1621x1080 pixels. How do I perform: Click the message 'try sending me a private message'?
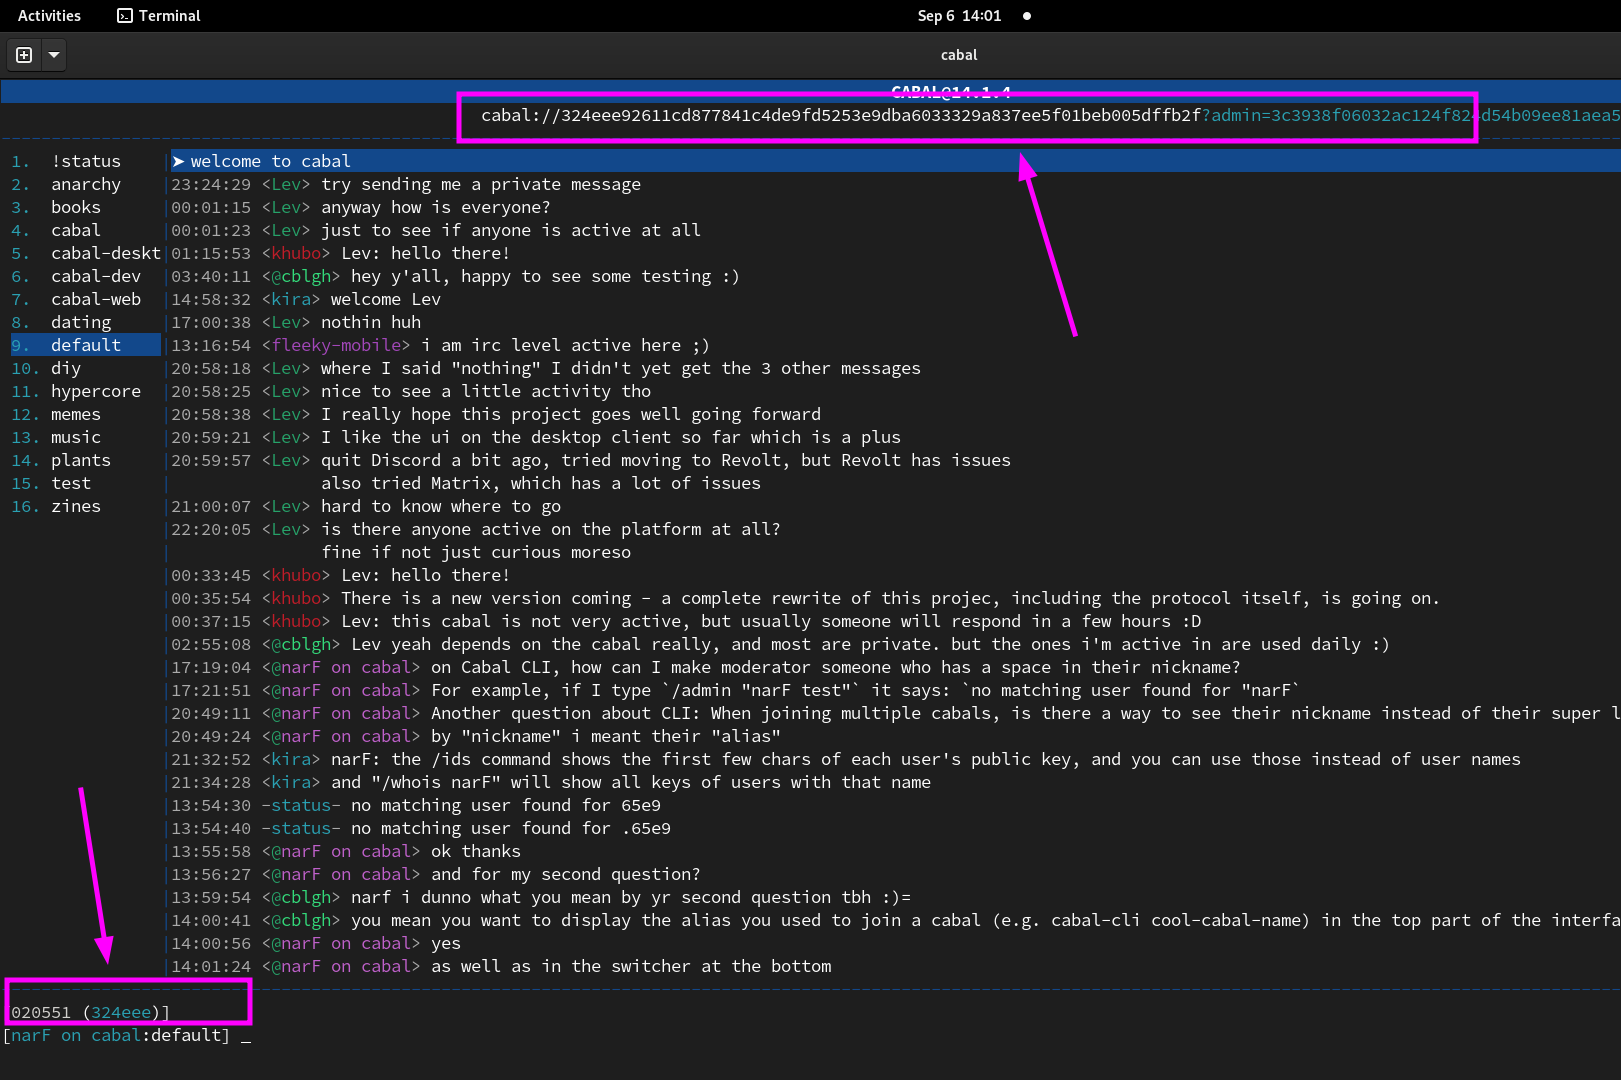pyautogui.click(x=481, y=184)
